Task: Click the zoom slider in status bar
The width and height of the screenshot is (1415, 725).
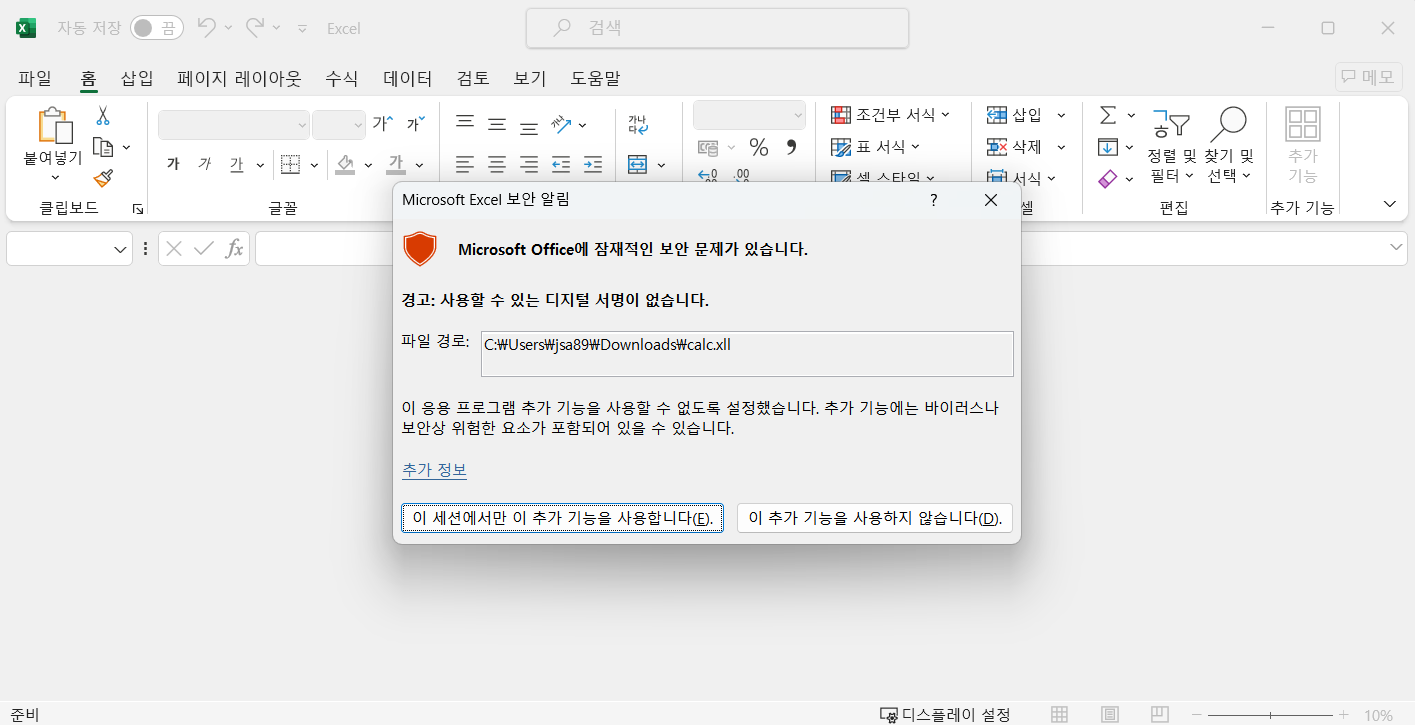Action: pyautogui.click(x=1270, y=715)
